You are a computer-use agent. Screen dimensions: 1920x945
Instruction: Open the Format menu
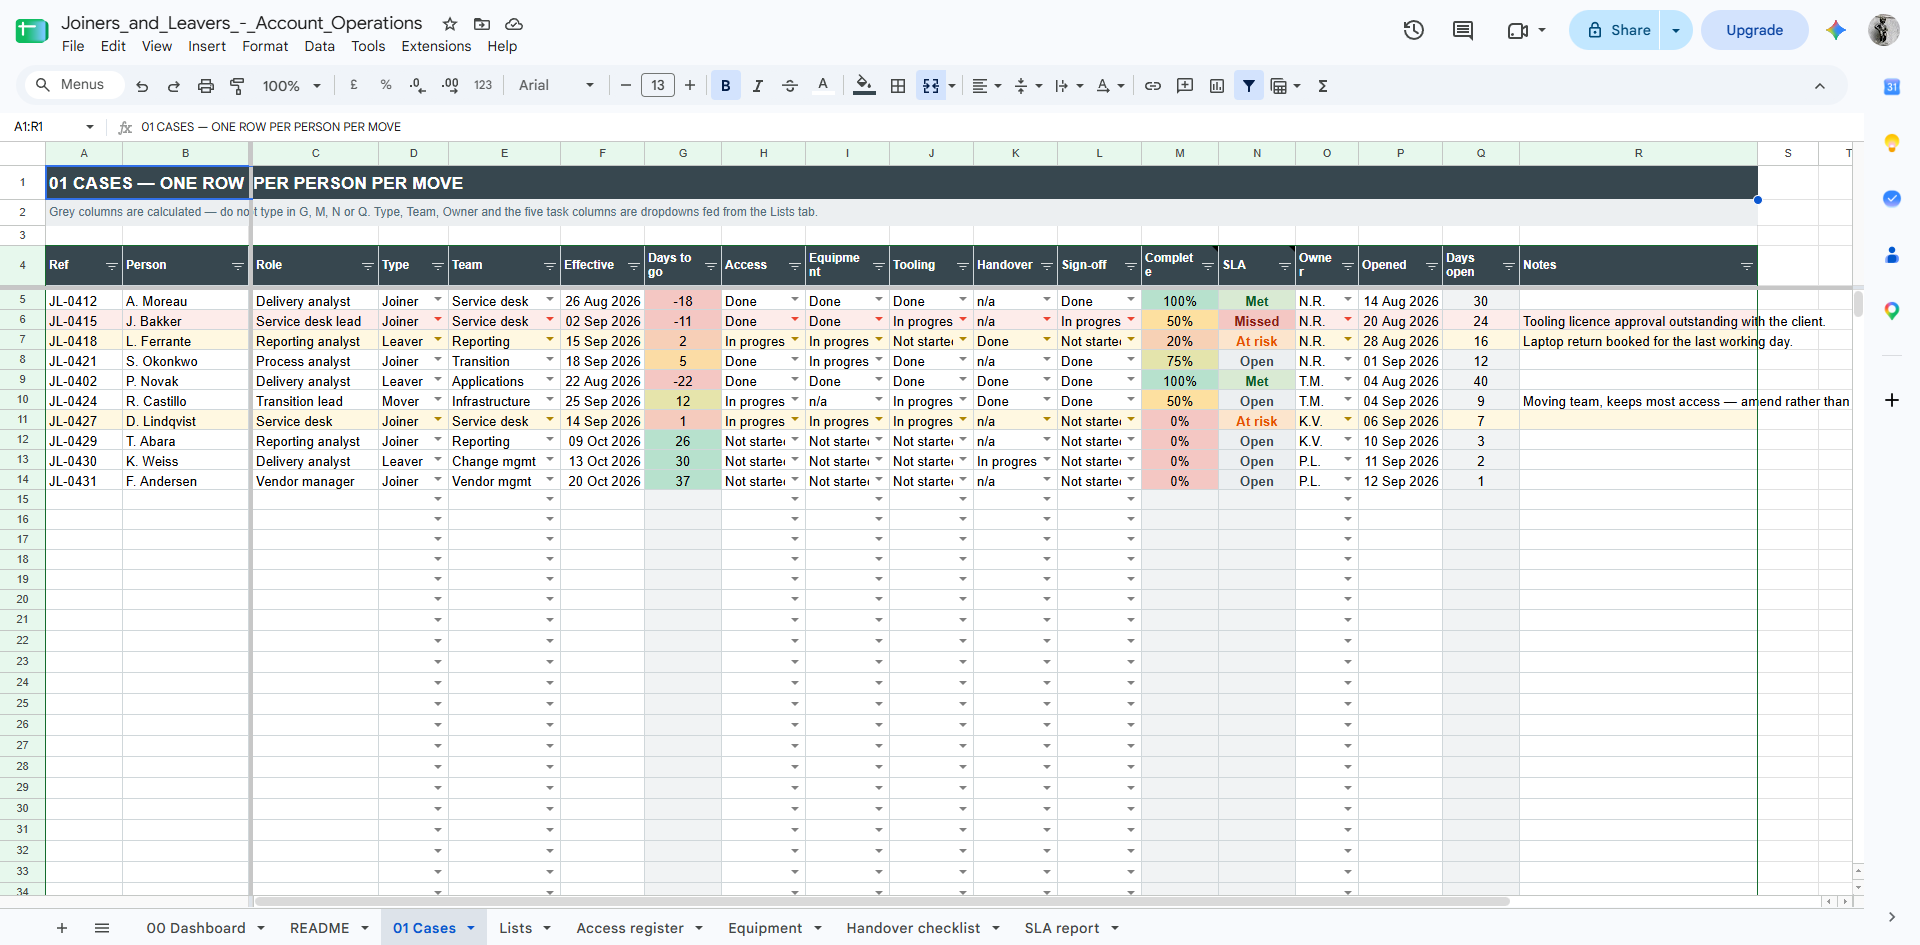click(x=265, y=46)
